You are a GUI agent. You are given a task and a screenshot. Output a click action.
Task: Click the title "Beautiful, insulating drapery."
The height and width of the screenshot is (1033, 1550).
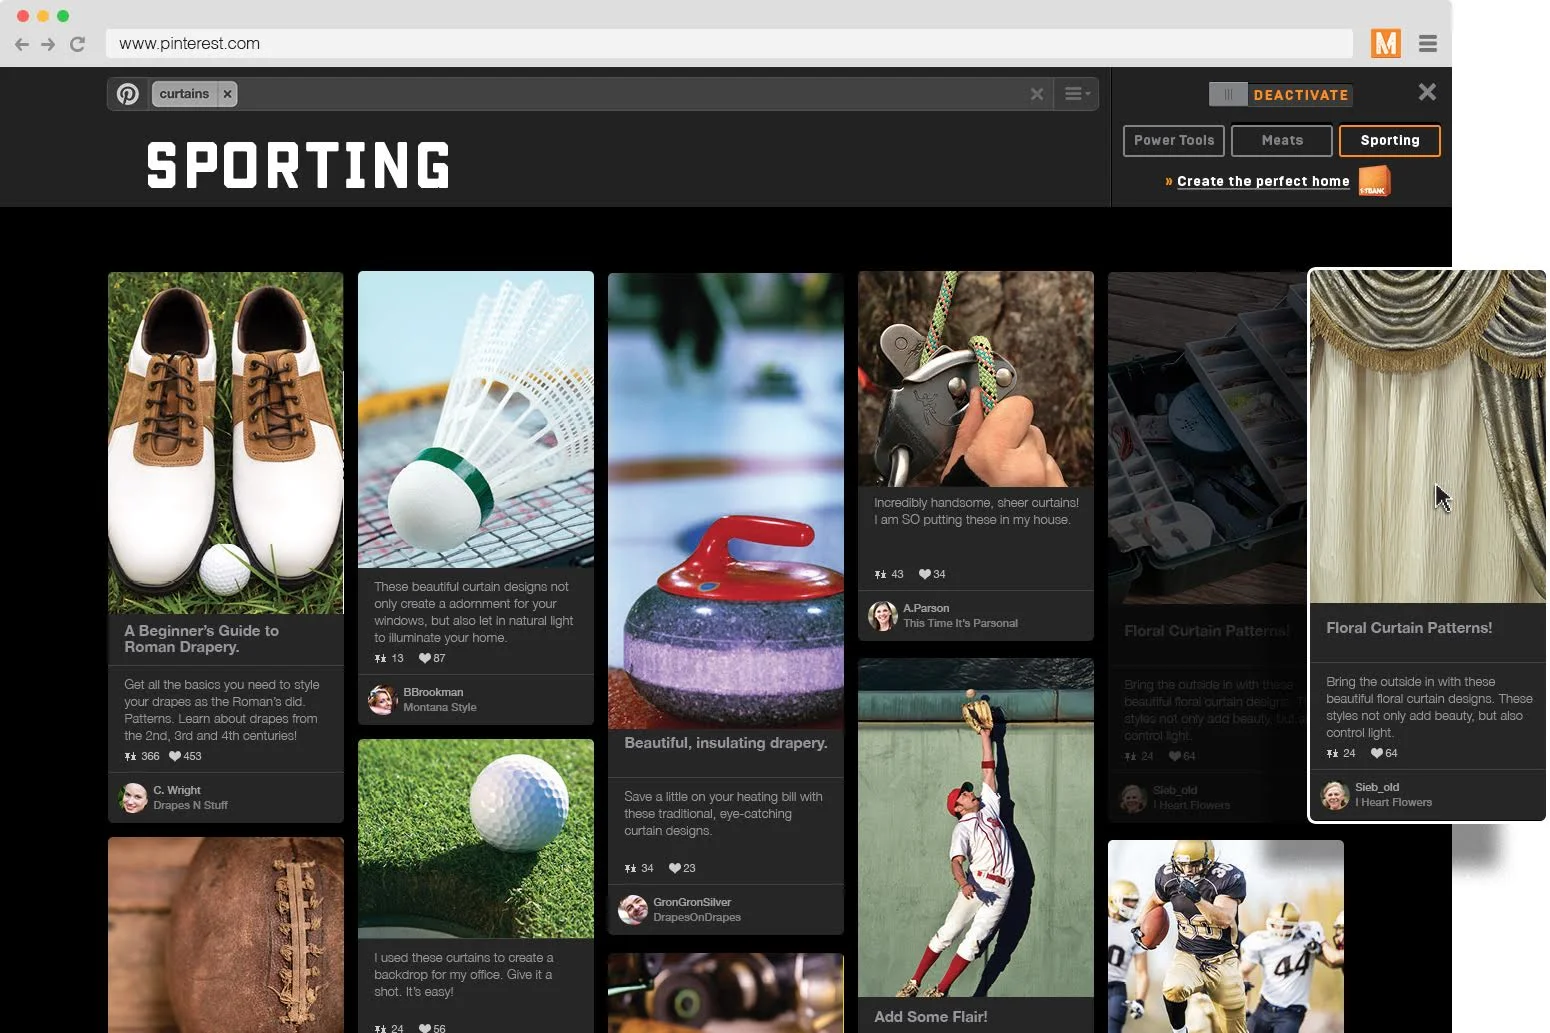[x=726, y=743]
